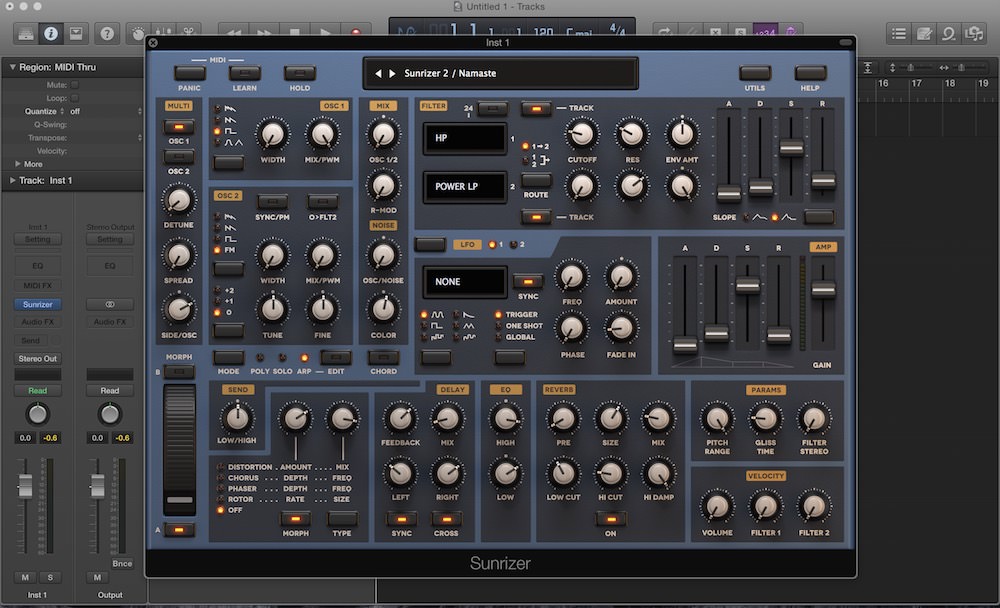
Task: Click the Stereo Out output slot
Action: tap(38, 359)
